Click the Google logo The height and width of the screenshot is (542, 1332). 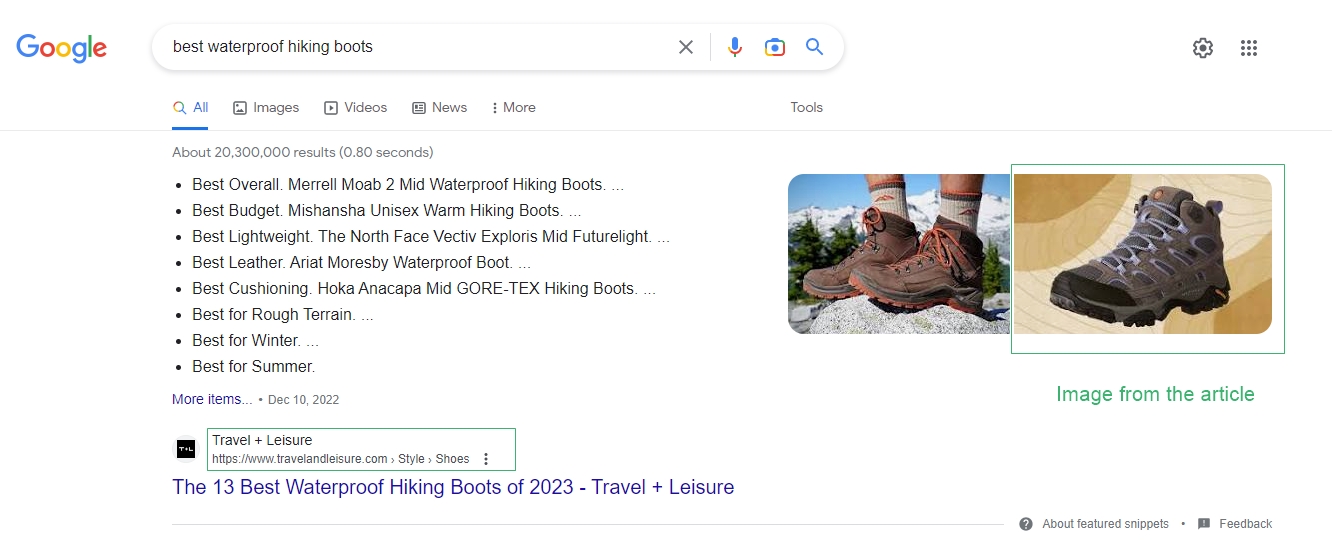click(x=61, y=47)
